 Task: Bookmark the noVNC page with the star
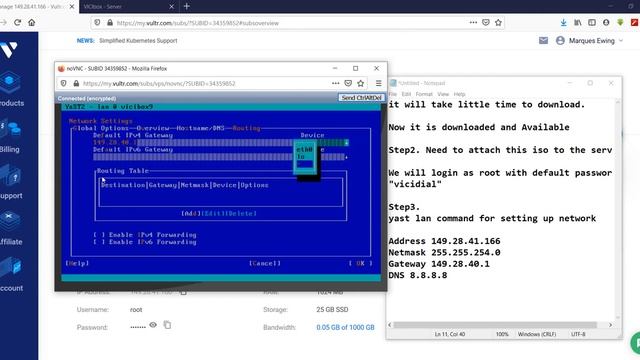click(x=360, y=83)
